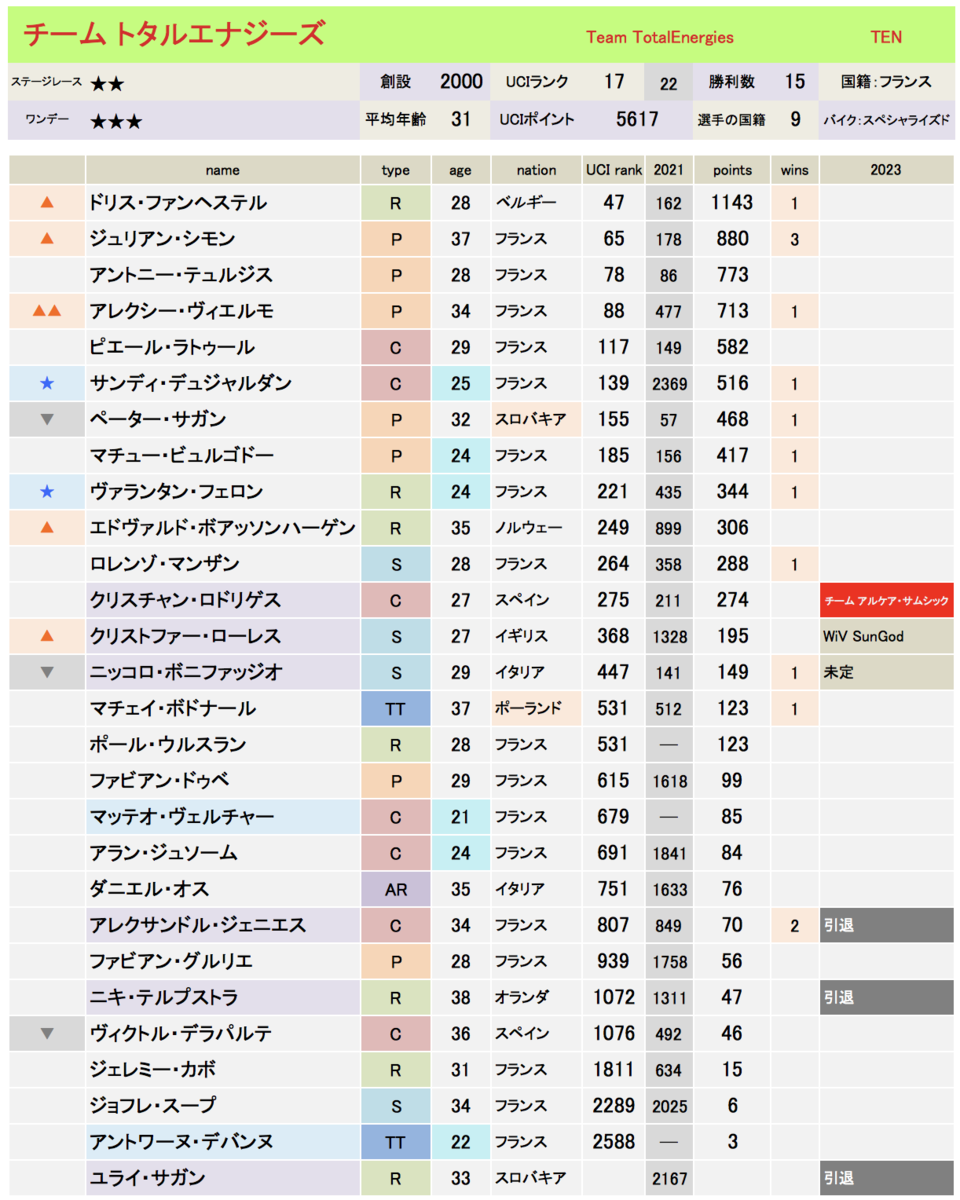Select rider name ジェレミー・カボ
This screenshot has height=1200, width=960.
coord(152,1070)
